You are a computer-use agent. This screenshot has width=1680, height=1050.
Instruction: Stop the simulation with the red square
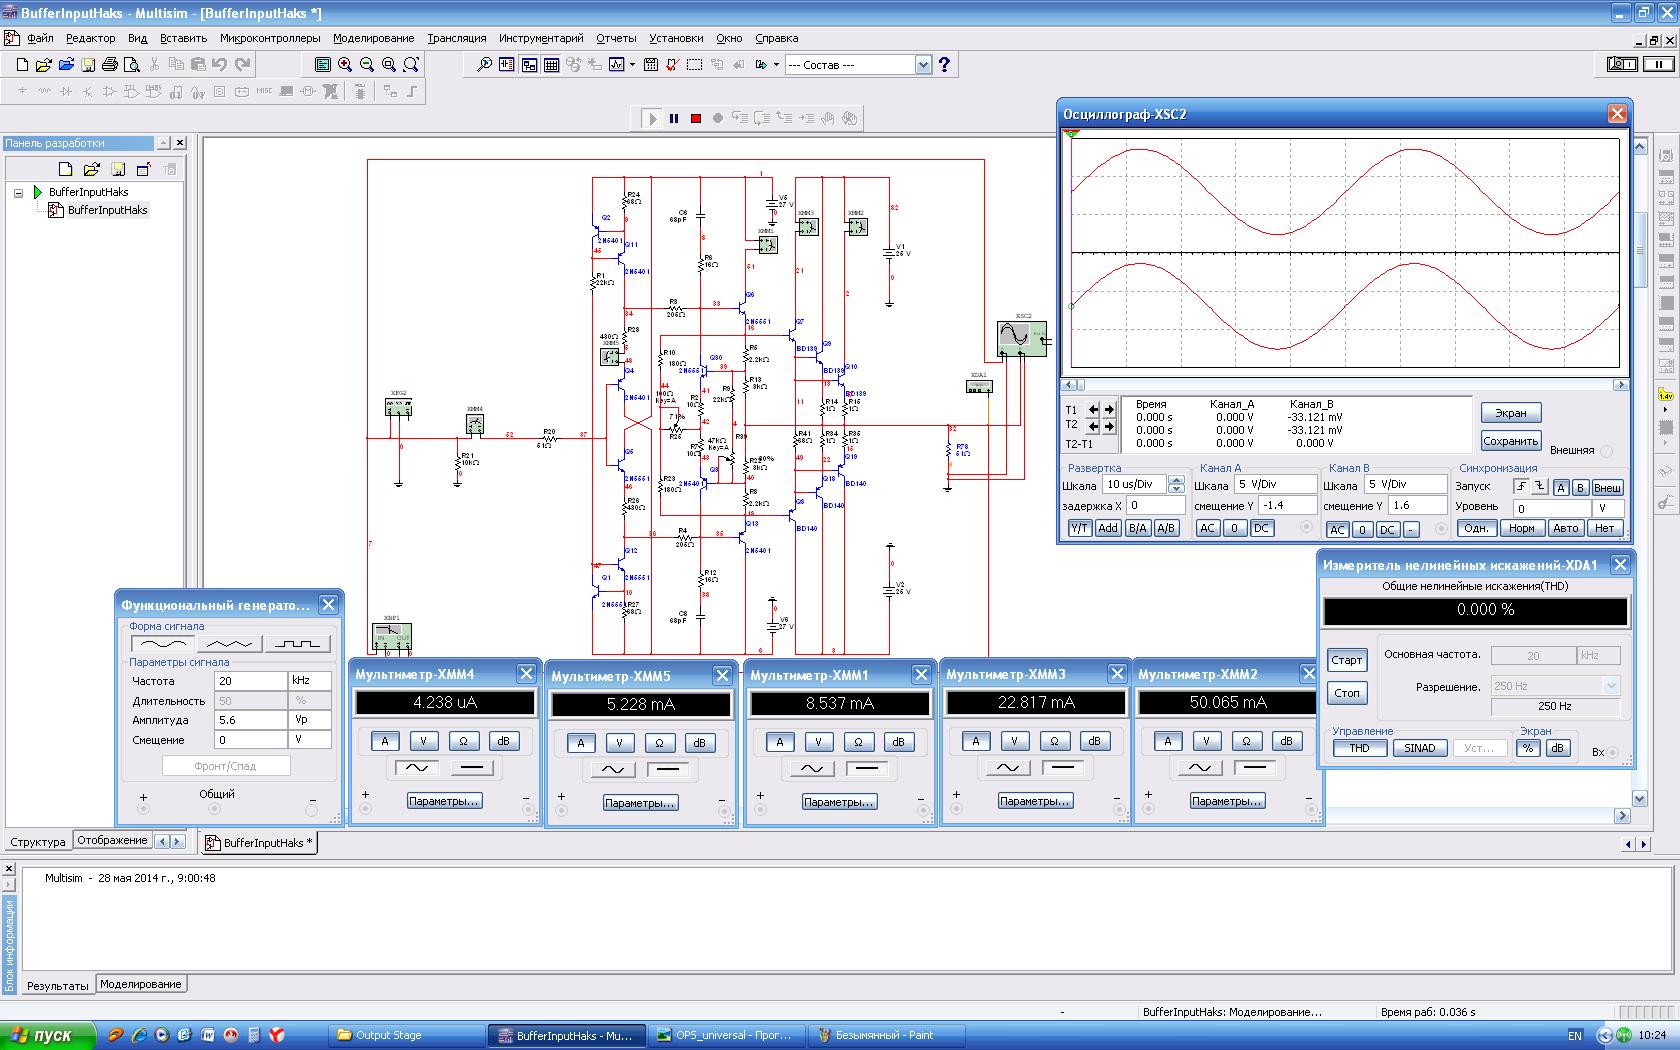696,118
